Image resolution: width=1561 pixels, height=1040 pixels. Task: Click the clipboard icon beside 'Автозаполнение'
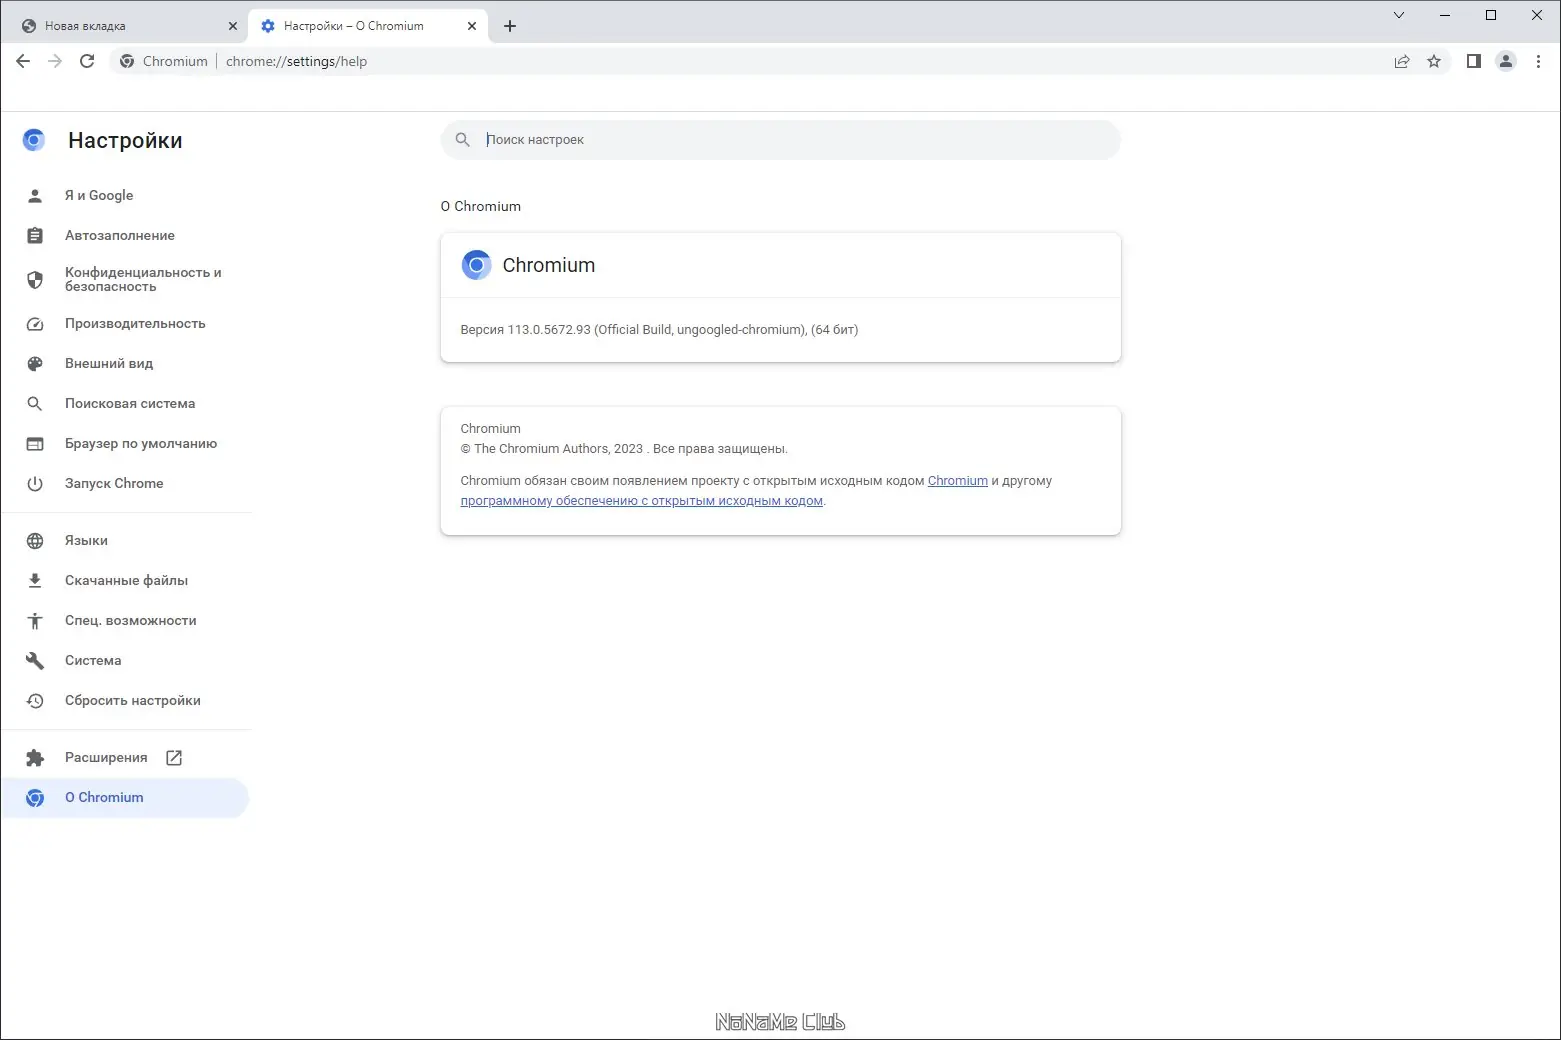pyautogui.click(x=35, y=236)
